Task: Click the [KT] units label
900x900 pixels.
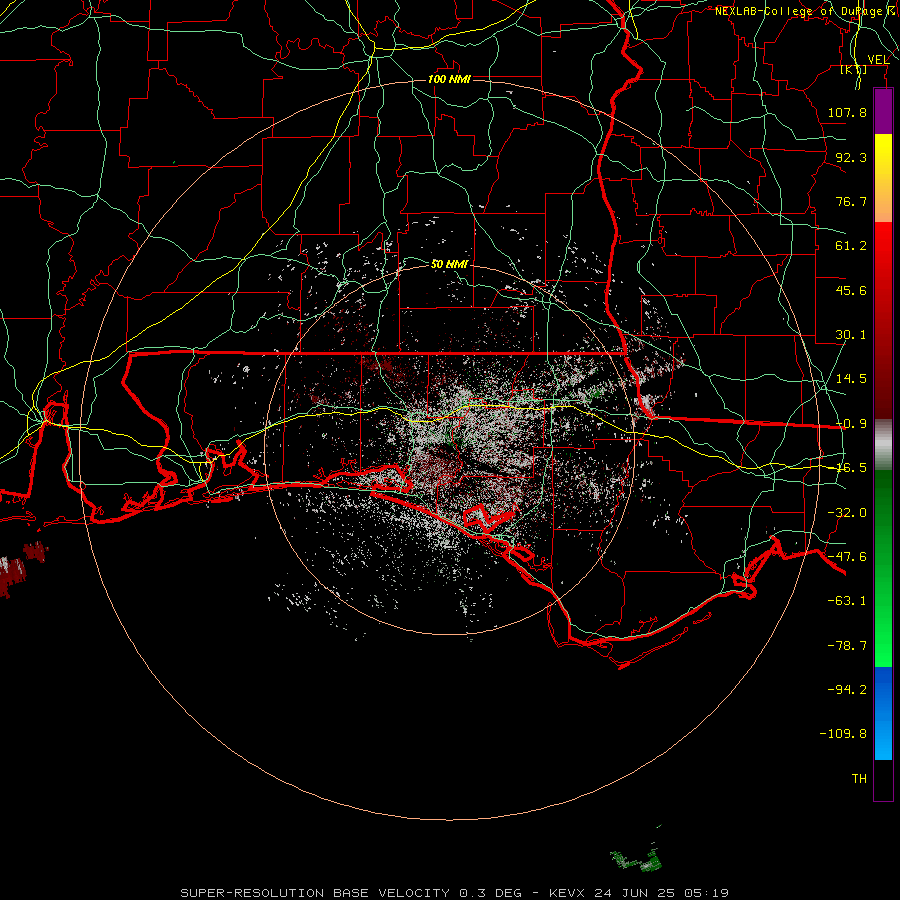Action: click(854, 69)
